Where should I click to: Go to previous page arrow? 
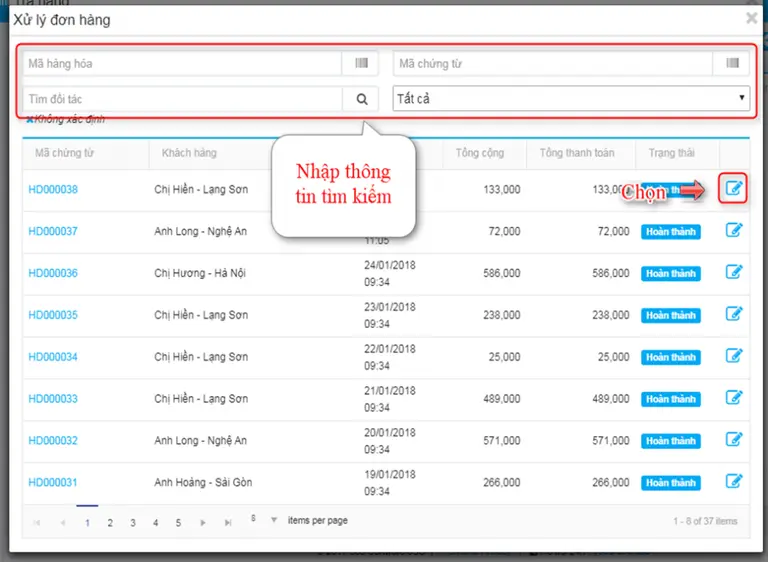tap(63, 523)
